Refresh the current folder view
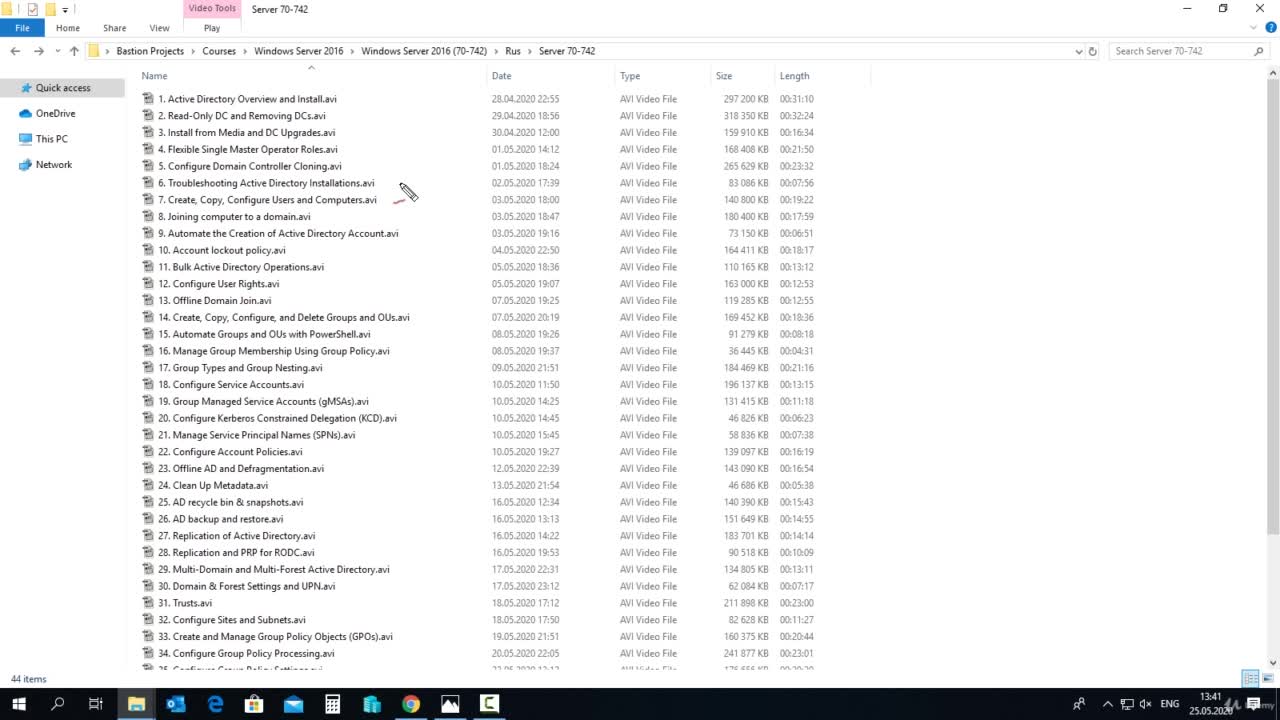The image size is (1280, 720). click(1093, 51)
